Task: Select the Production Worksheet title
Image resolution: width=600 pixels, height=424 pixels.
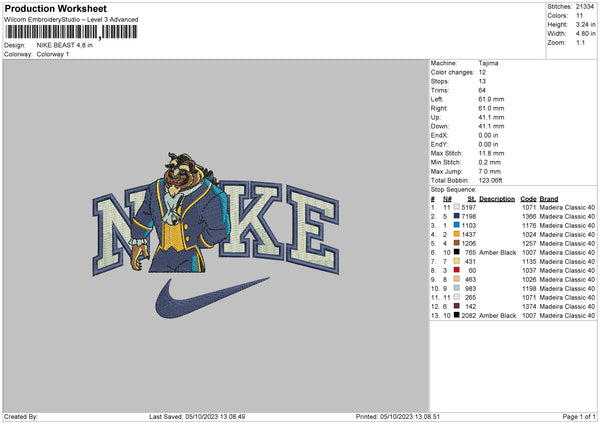Action: tap(55, 8)
